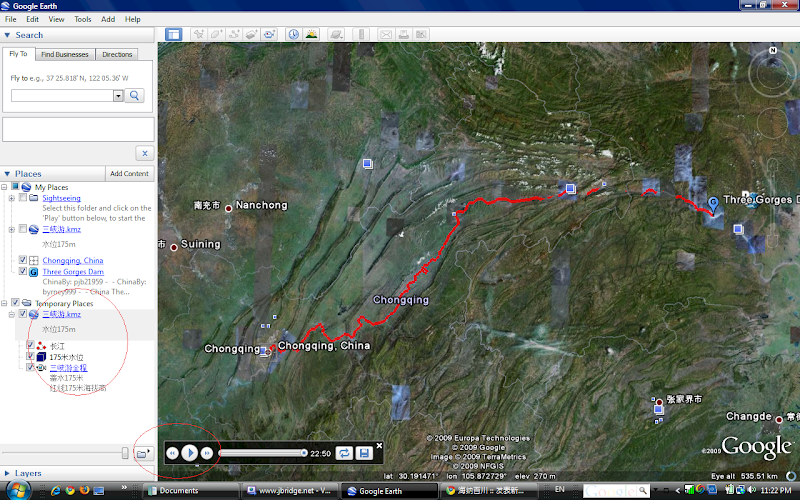Open the File menu
The image size is (800, 500).
point(11,19)
